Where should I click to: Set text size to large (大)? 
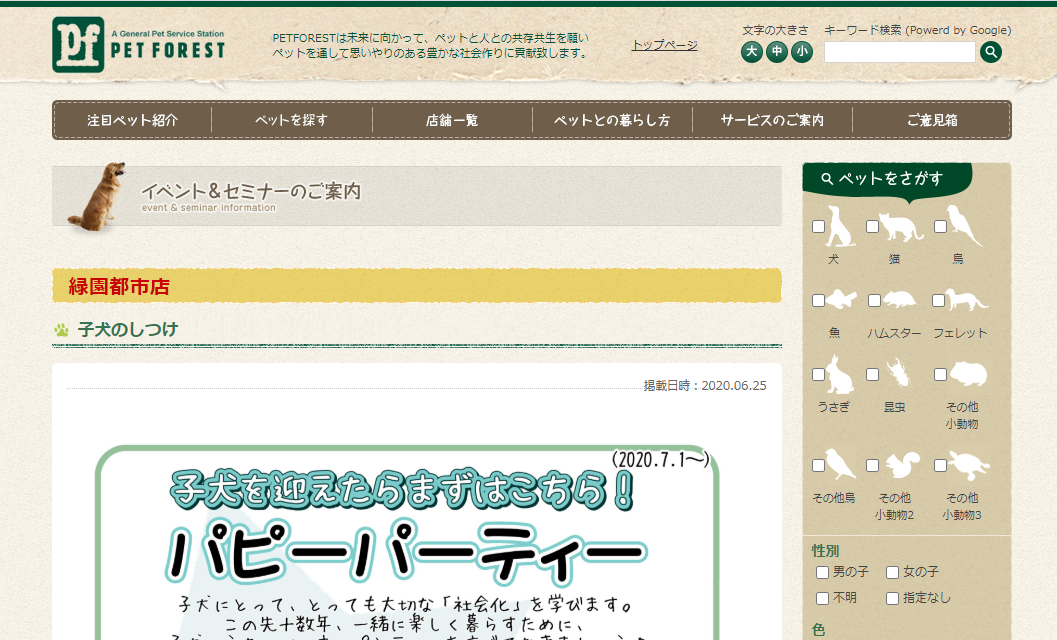tap(752, 52)
